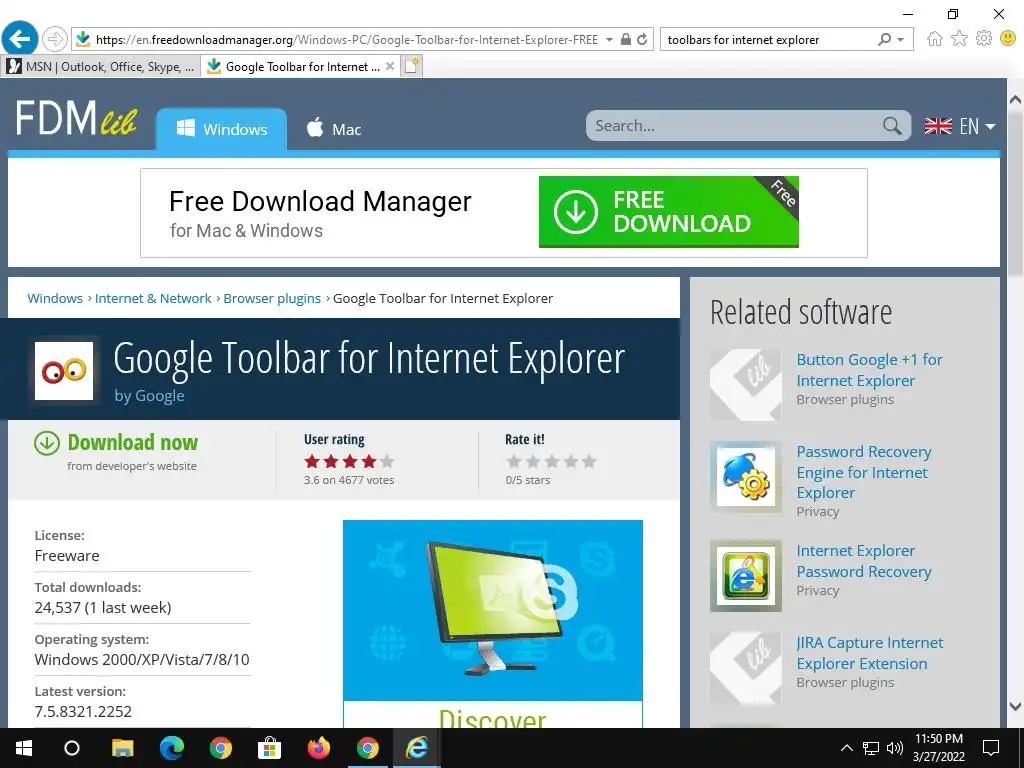Click the toolbars for internet explorer search box

coord(768,39)
